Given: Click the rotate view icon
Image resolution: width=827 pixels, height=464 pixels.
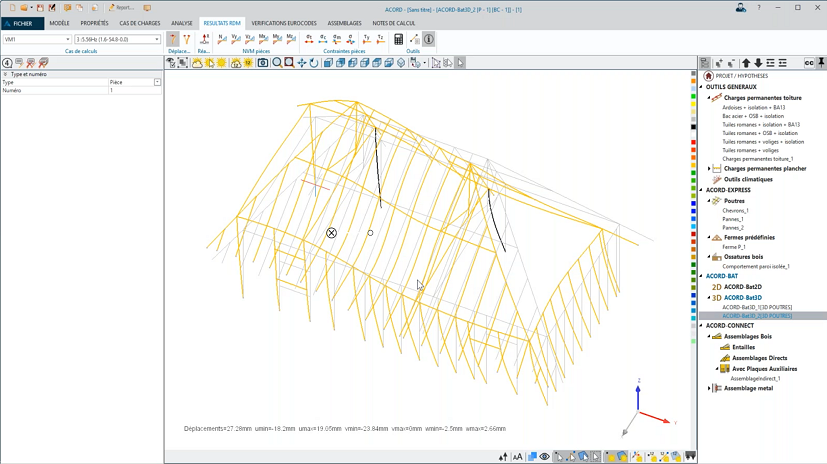Looking at the screenshot, I should tap(313, 63).
